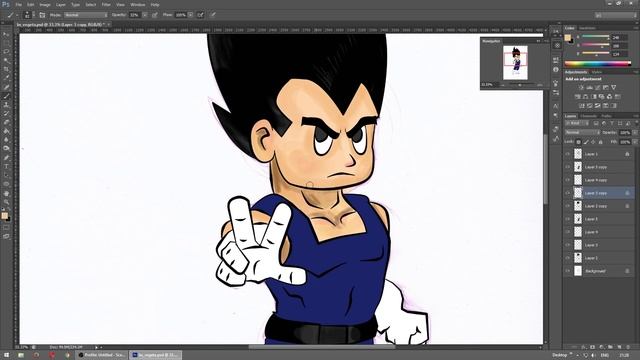Select the Zoom tool

point(6,202)
